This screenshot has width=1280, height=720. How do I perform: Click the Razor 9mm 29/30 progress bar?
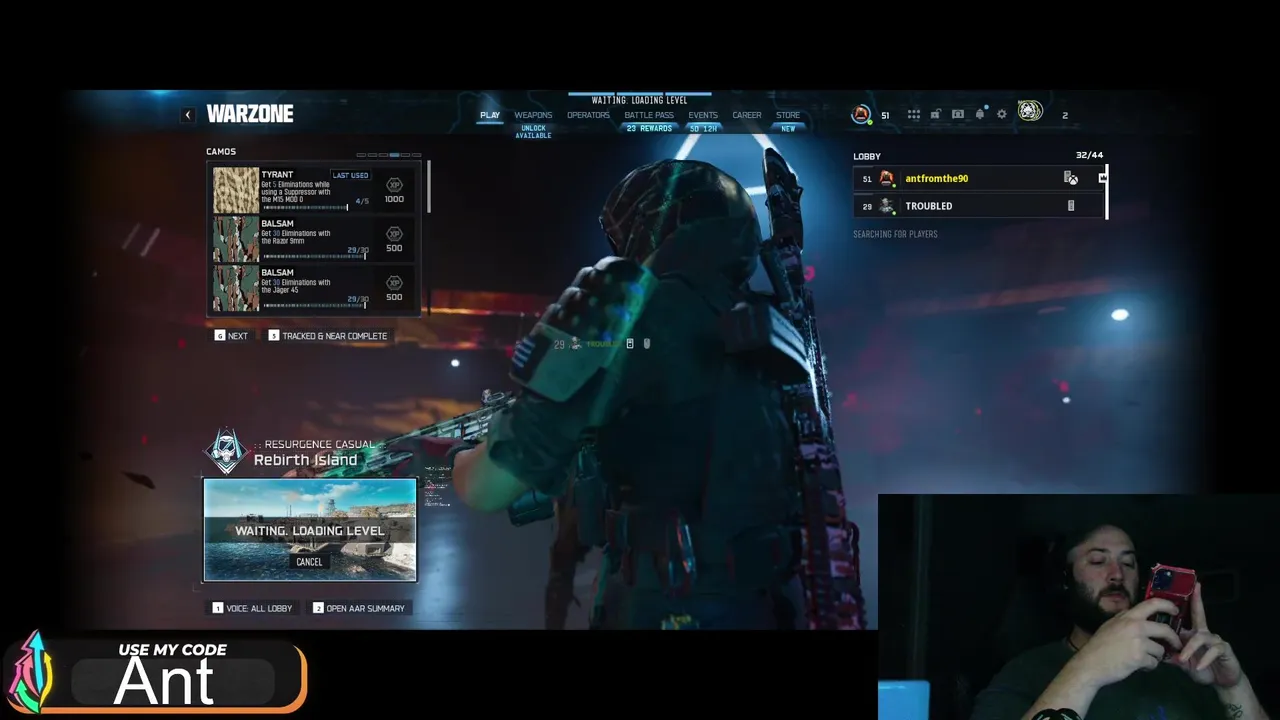point(313,257)
